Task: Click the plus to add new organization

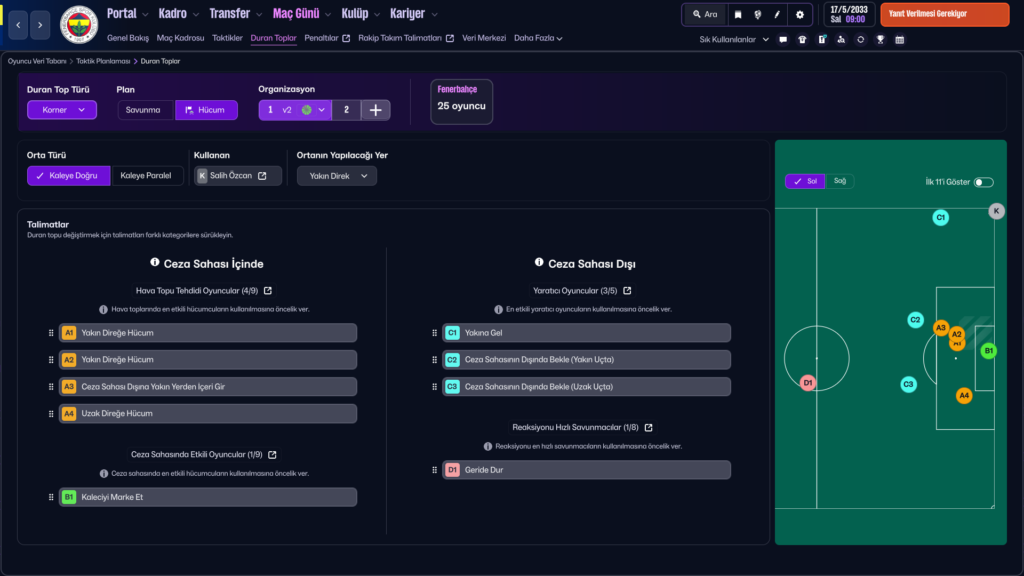Action: click(x=375, y=108)
